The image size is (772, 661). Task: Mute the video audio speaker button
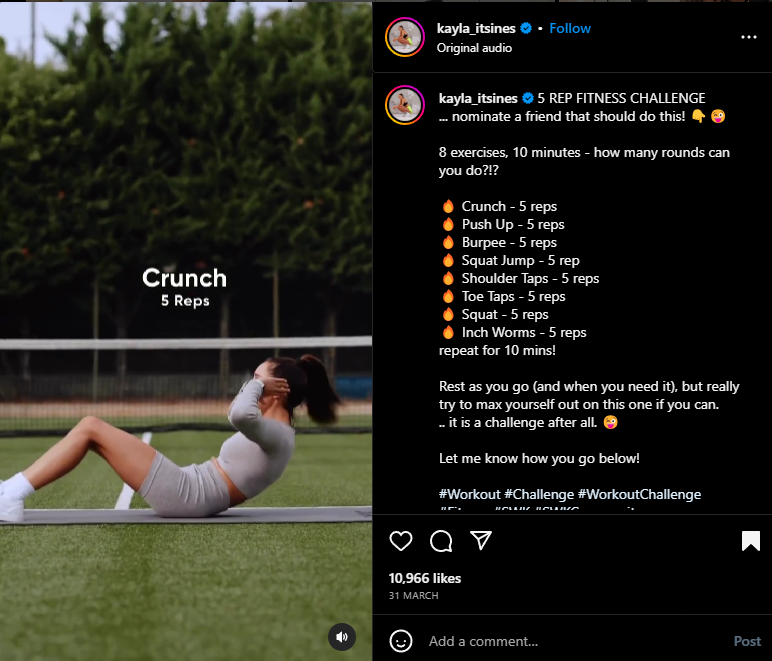click(342, 637)
